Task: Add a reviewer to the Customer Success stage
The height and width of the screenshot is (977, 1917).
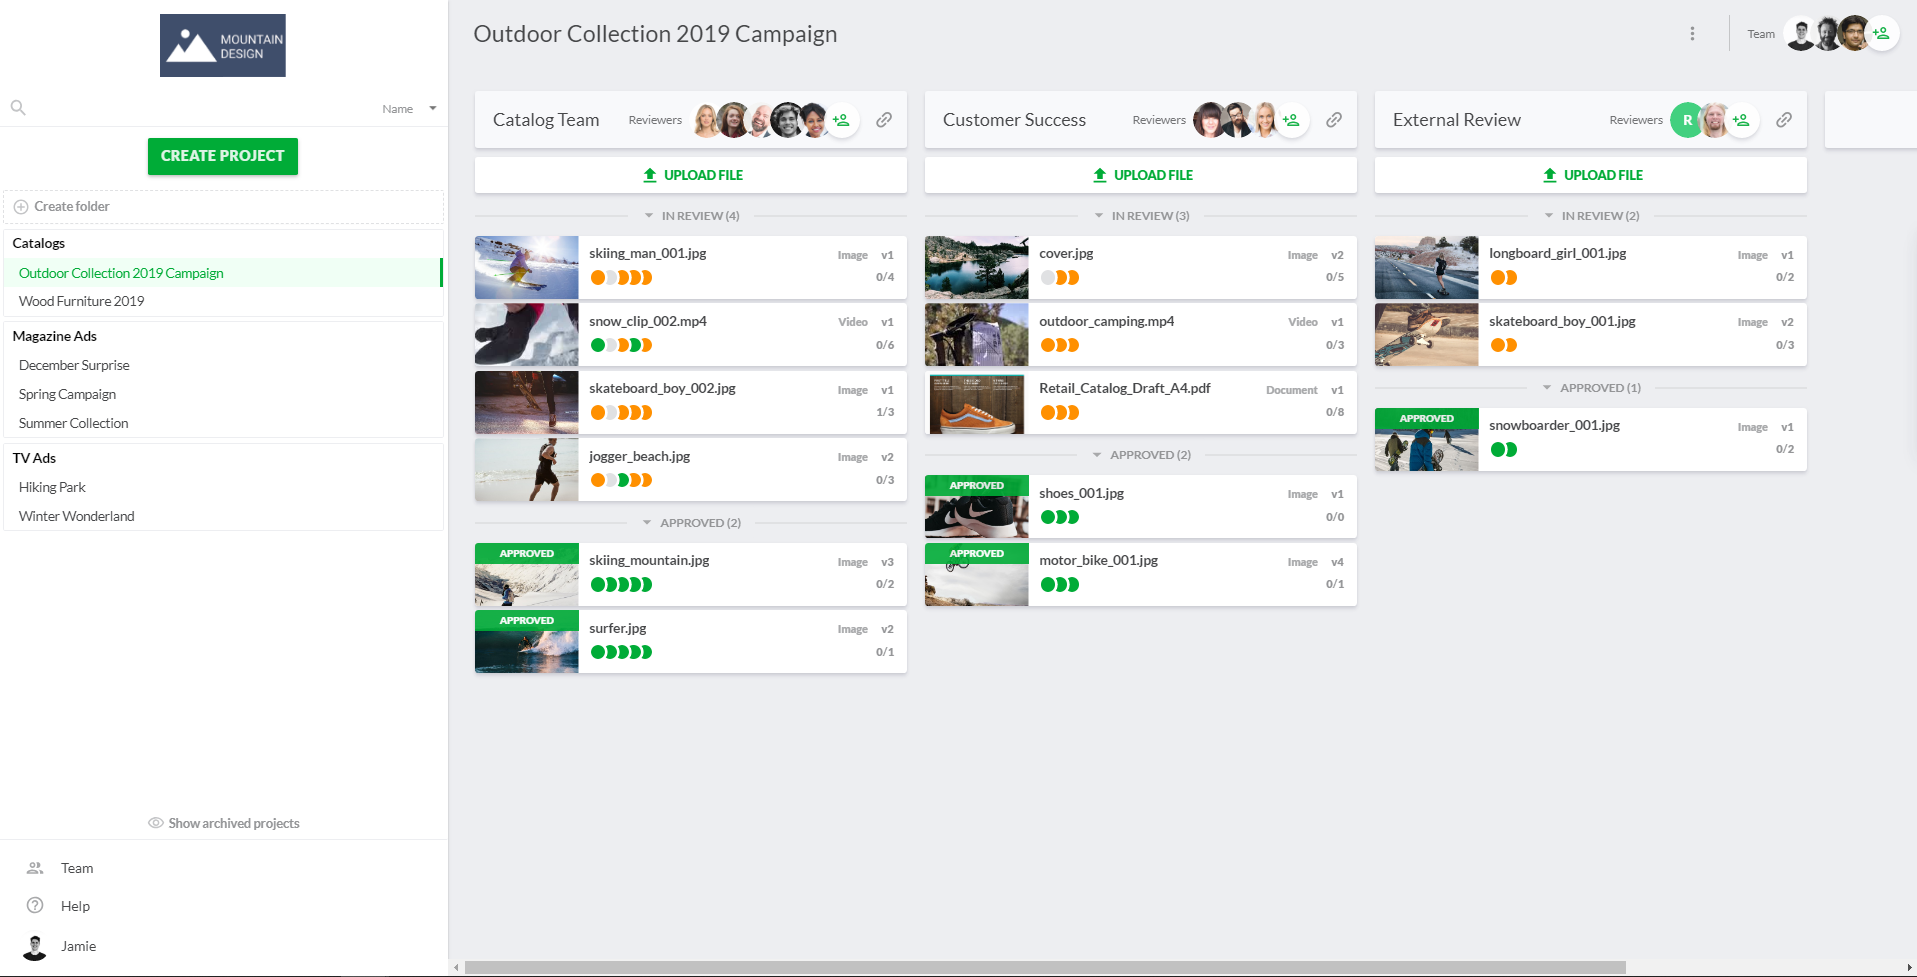Action: pyautogui.click(x=1291, y=120)
